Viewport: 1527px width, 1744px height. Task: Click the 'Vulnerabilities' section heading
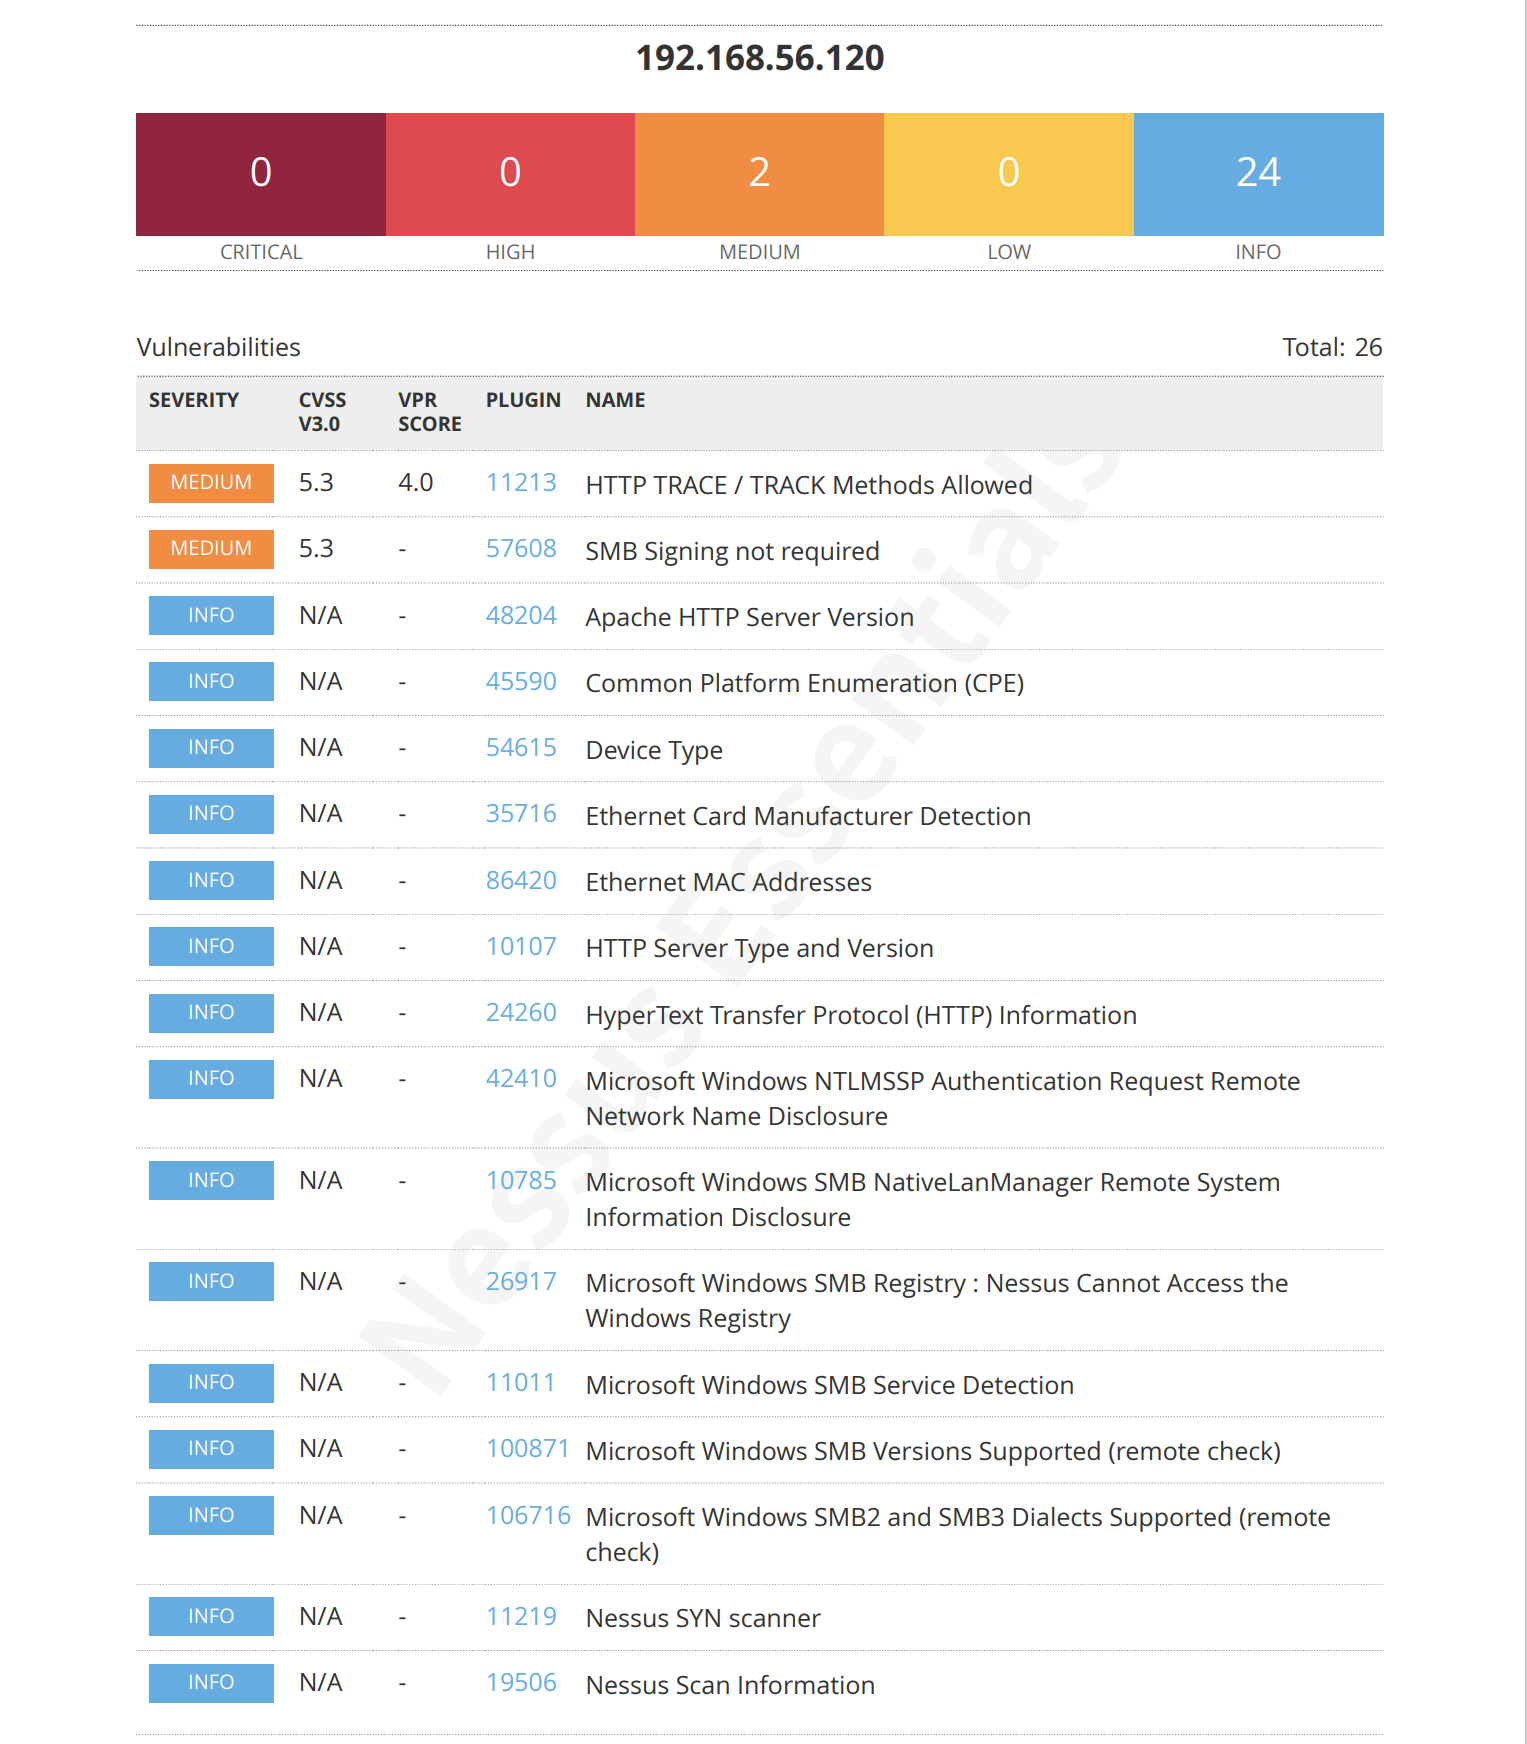[x=218, y=347]
